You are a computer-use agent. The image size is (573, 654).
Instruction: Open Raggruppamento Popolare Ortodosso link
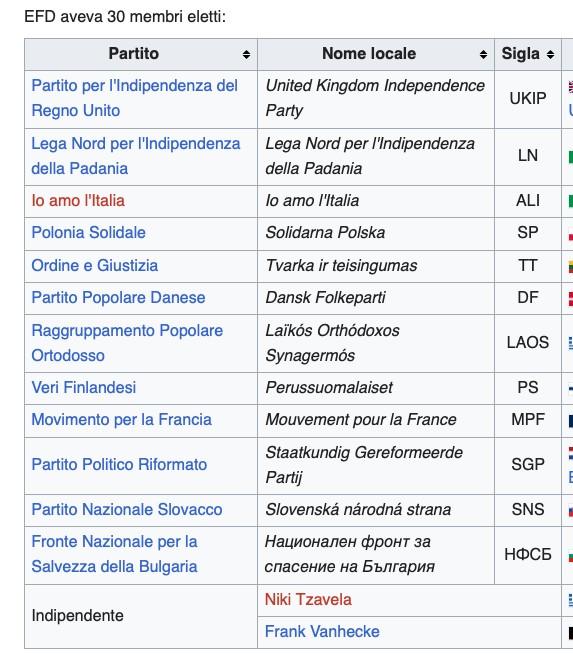pos(127,343)
